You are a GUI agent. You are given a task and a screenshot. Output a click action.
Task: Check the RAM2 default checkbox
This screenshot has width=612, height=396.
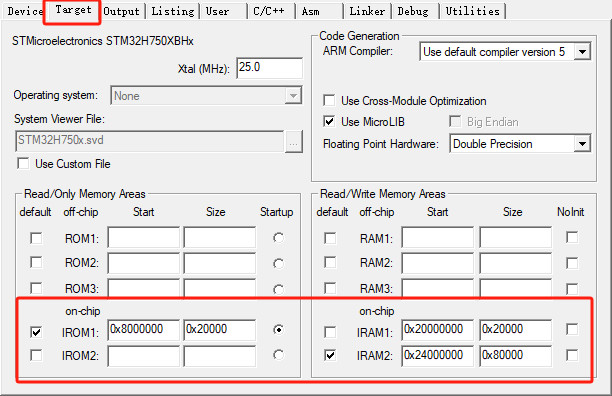[330, 262]
